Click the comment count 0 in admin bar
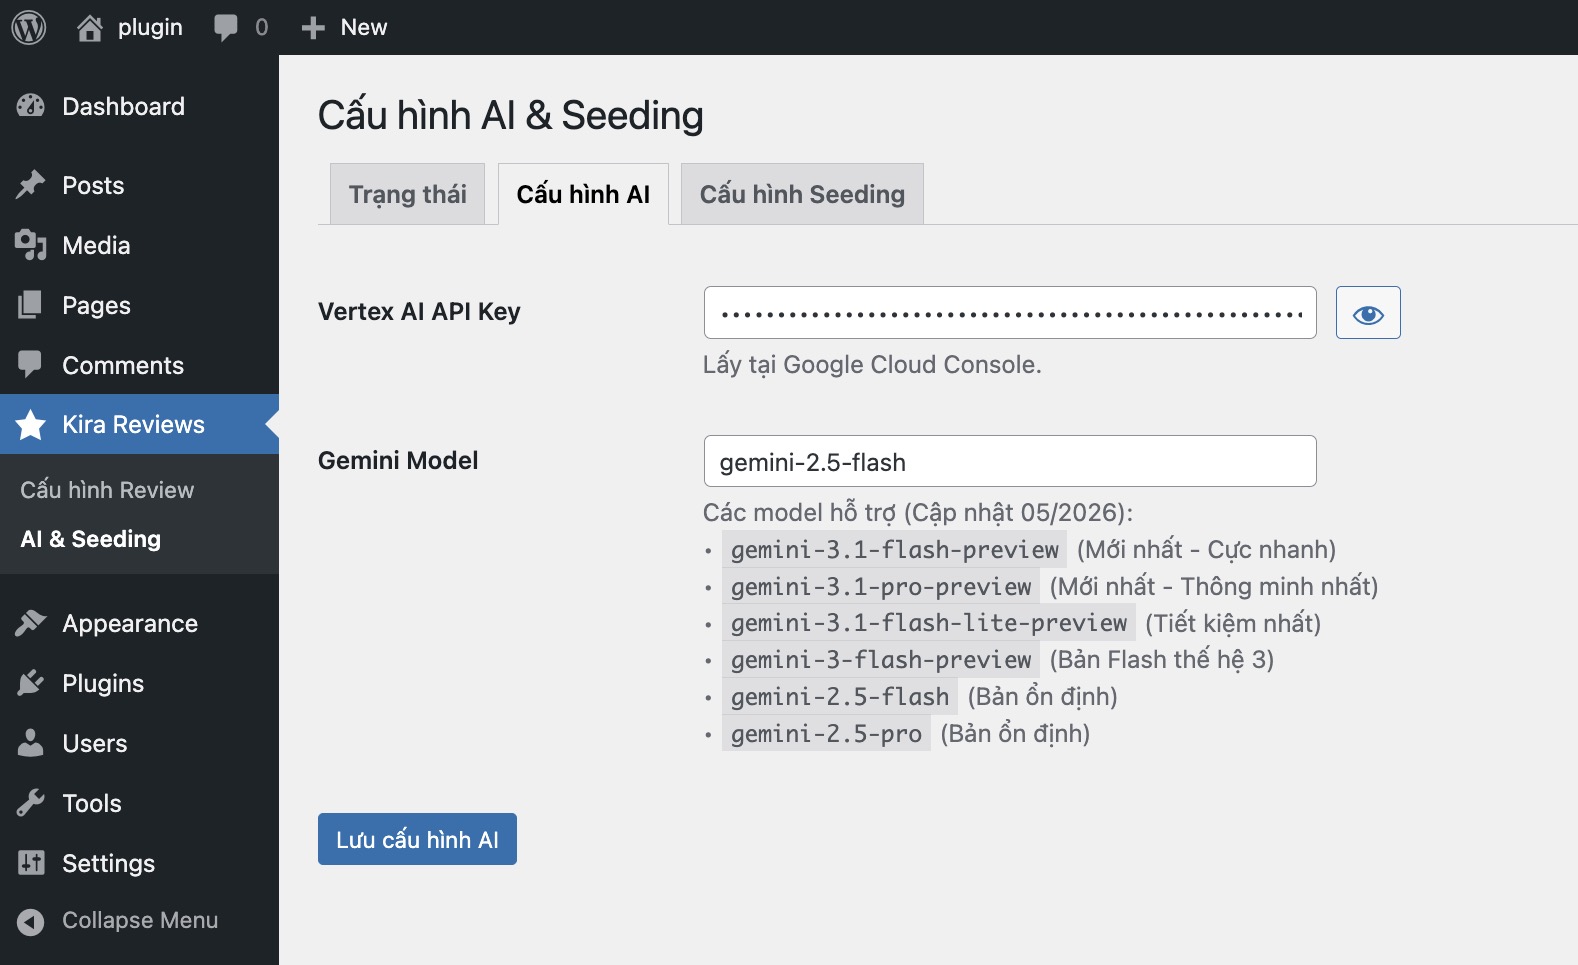This screenshot has height=965, width=1578. pos(262,28)
